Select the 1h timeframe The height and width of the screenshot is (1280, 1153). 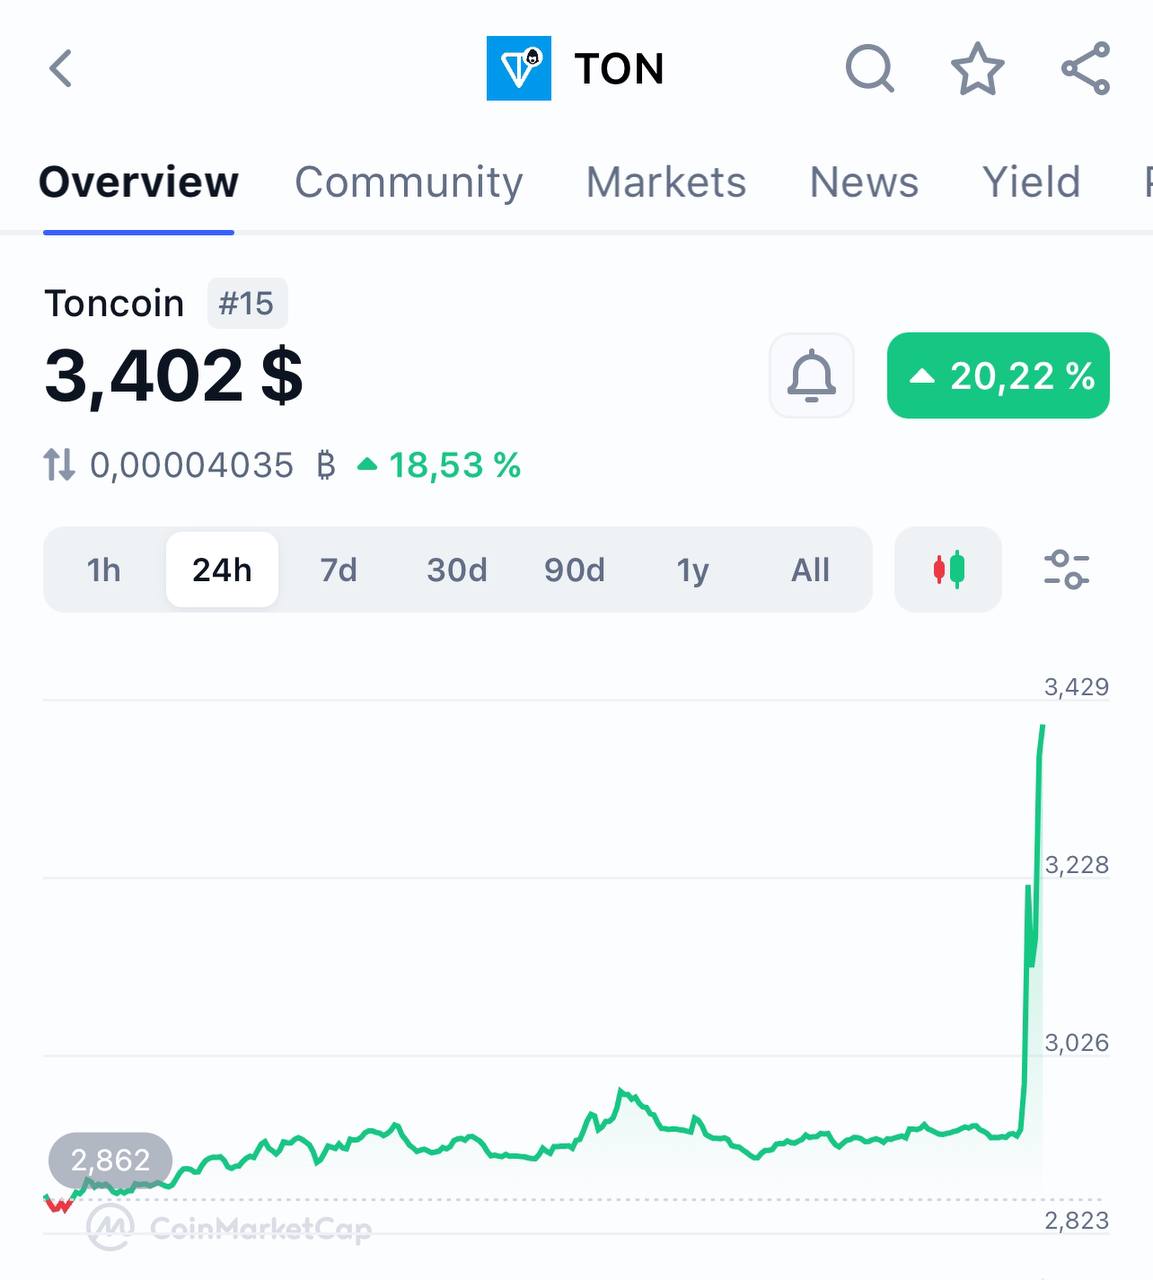104,570
